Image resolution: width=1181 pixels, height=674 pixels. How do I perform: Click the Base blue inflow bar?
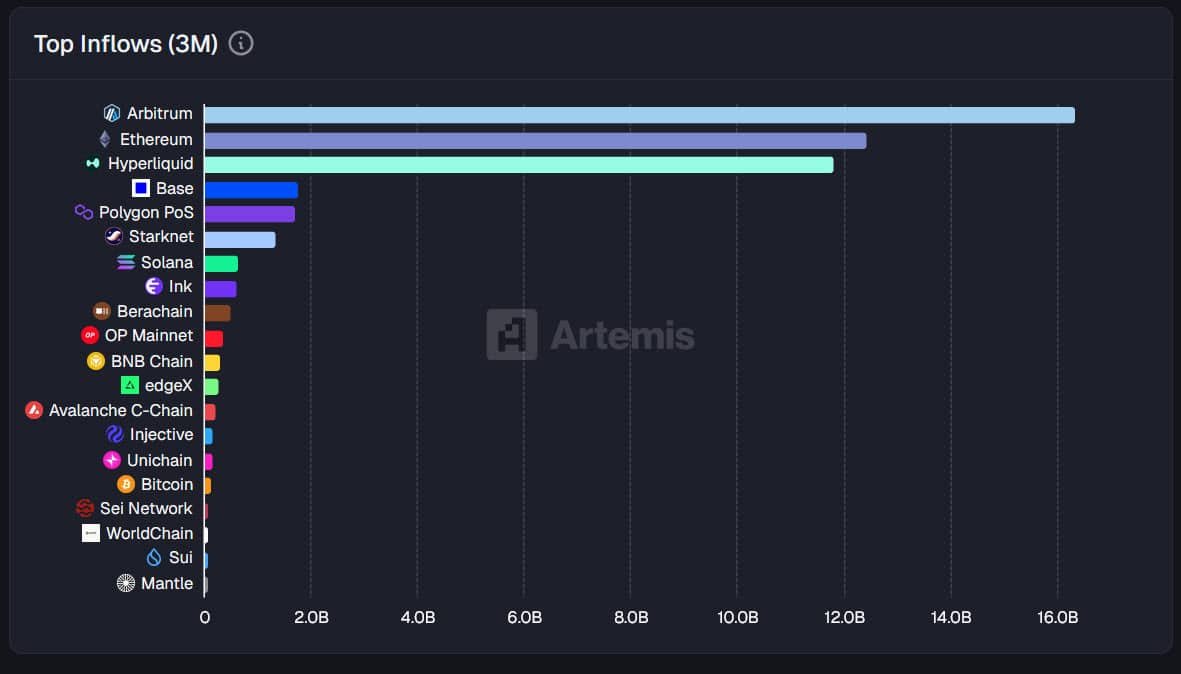click(x=251, y=189)
